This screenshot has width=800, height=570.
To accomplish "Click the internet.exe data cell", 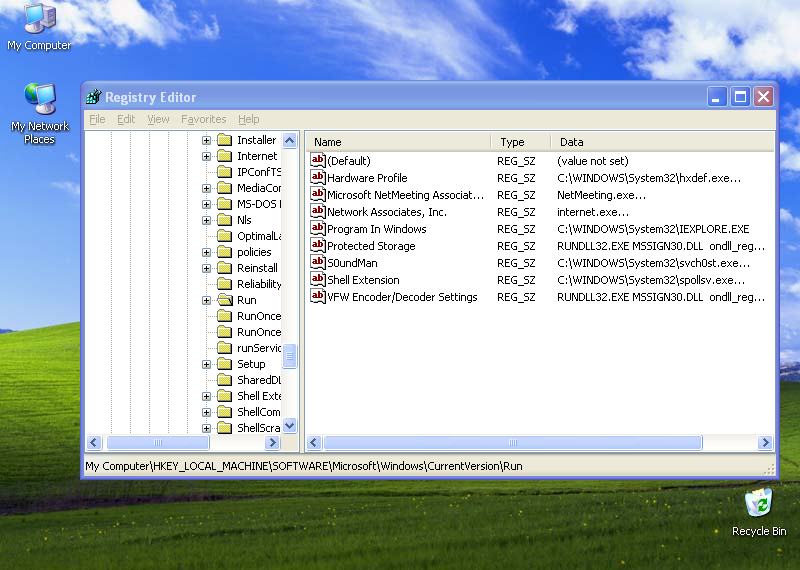I will (593, 212).
